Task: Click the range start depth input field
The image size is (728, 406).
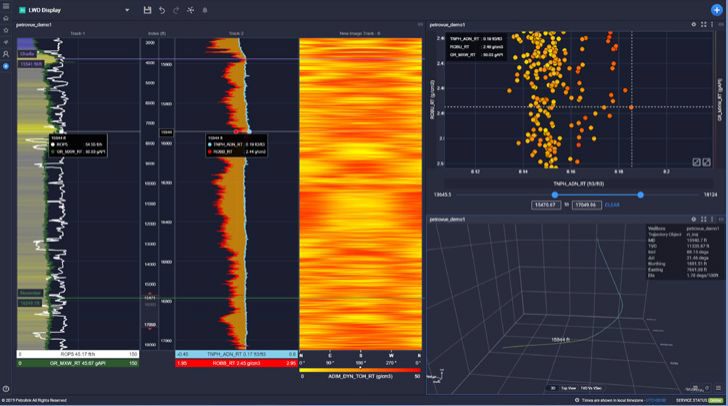Action: 547,204
